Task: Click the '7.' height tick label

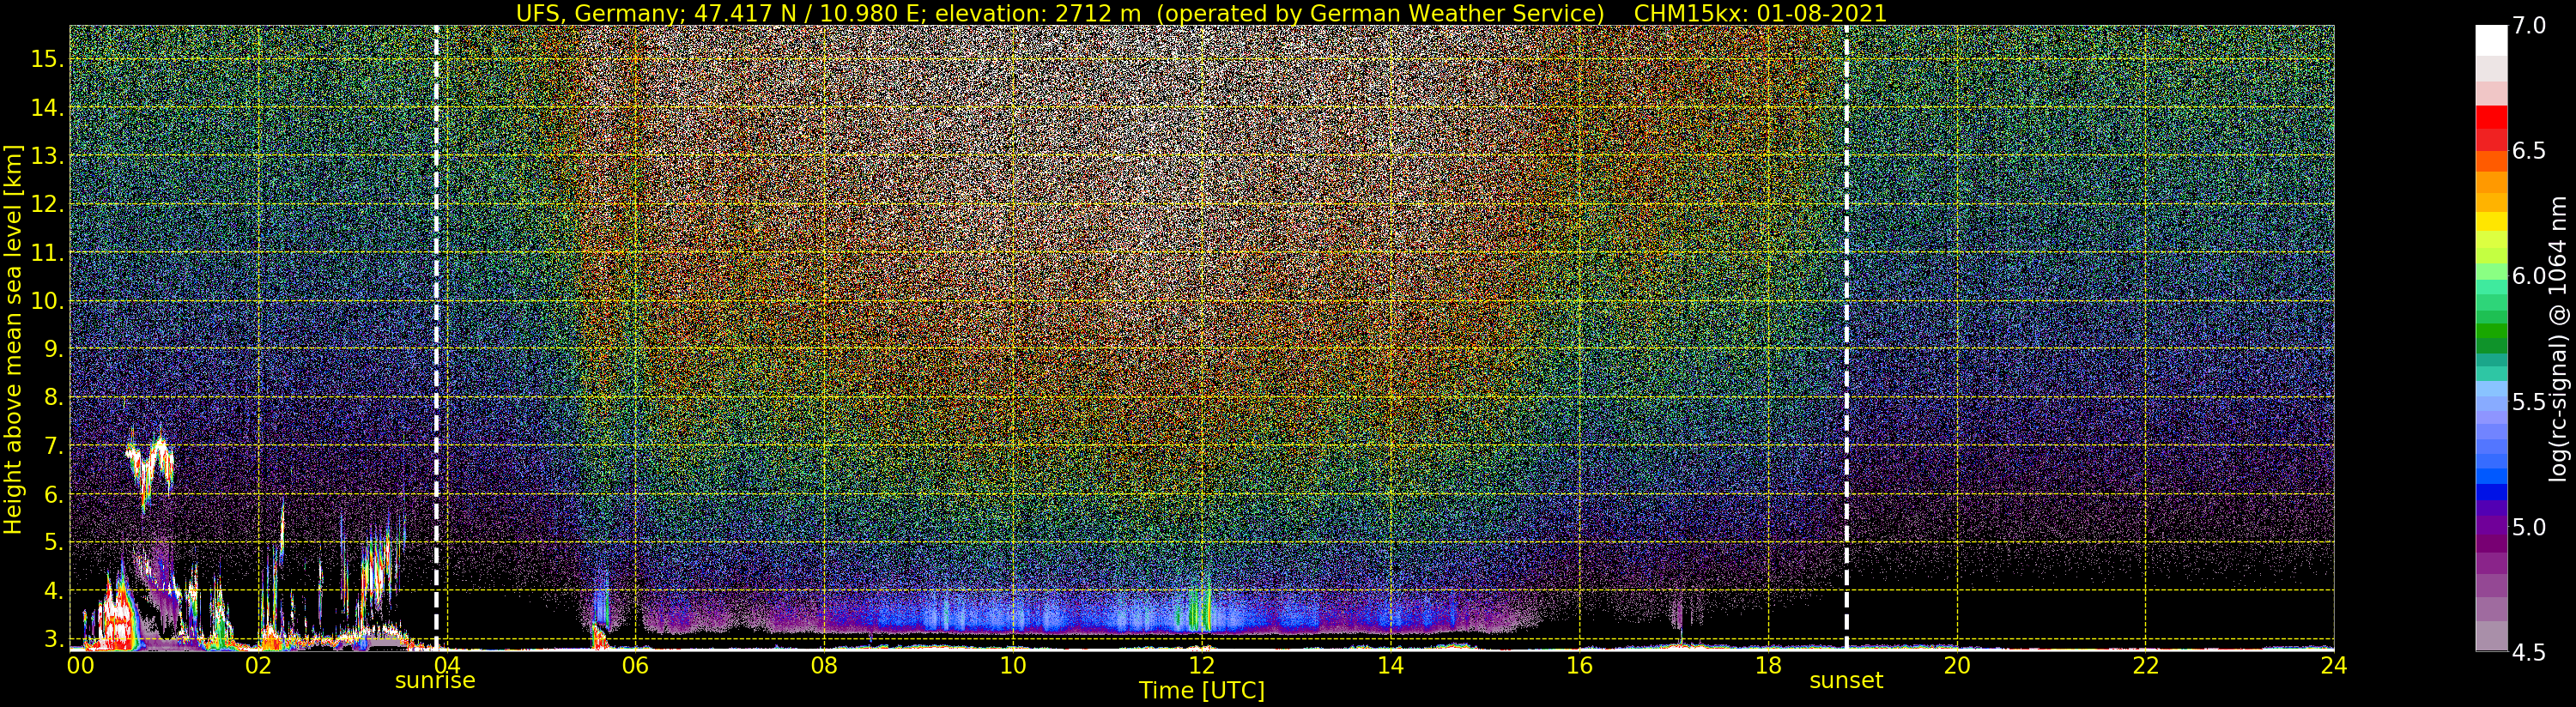Action: click(54, 446)
